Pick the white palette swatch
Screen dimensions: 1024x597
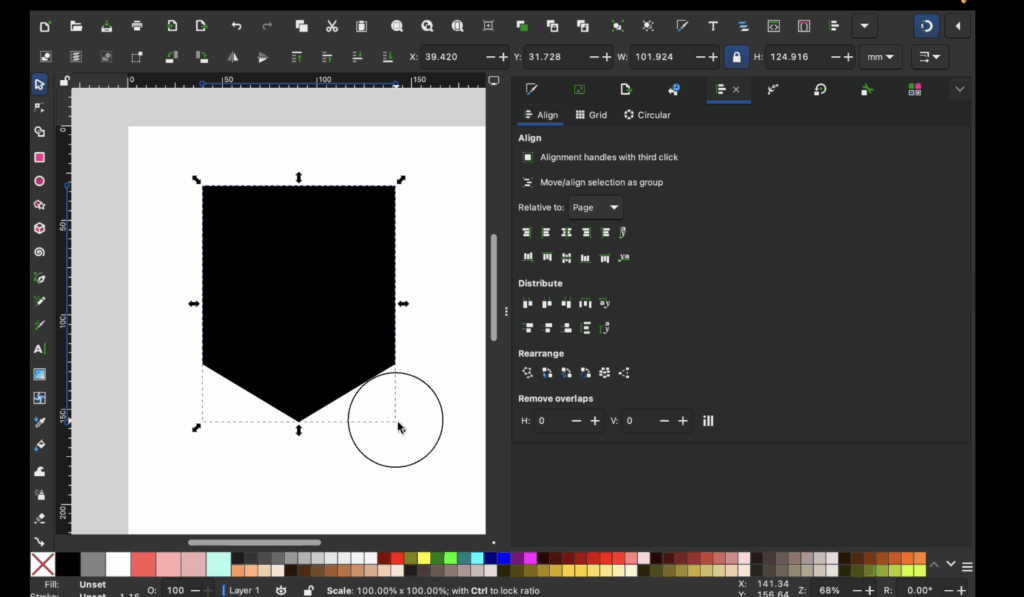coord(118,564)
